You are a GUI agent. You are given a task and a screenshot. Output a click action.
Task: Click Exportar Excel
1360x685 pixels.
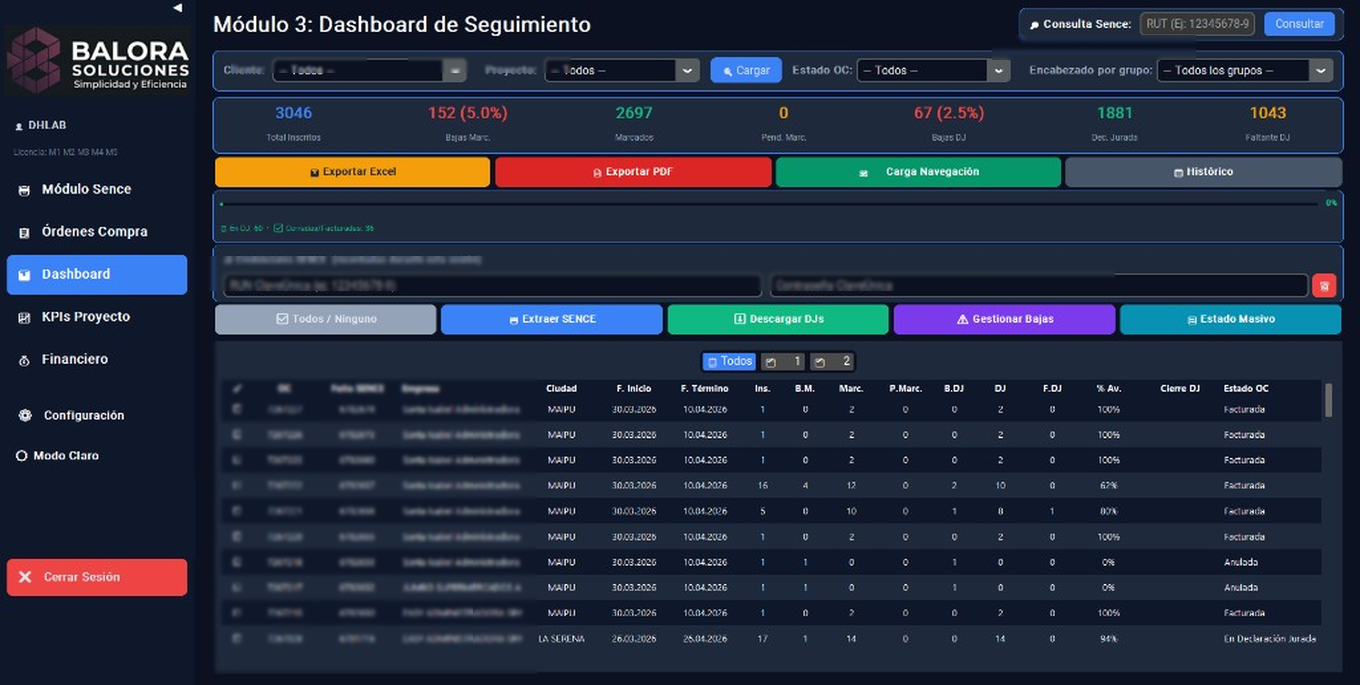352,172
